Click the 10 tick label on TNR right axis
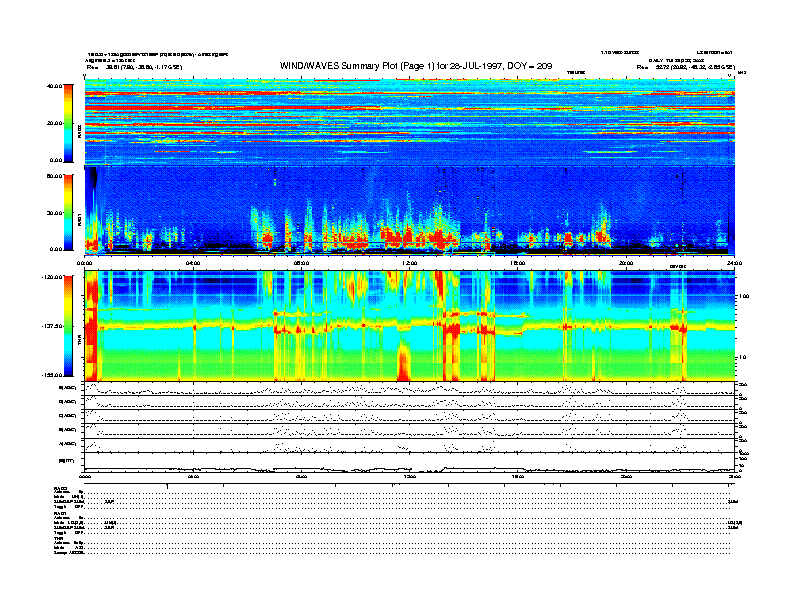Image resolution: width=792 pixels, height=612 pixels. (744, 358)
